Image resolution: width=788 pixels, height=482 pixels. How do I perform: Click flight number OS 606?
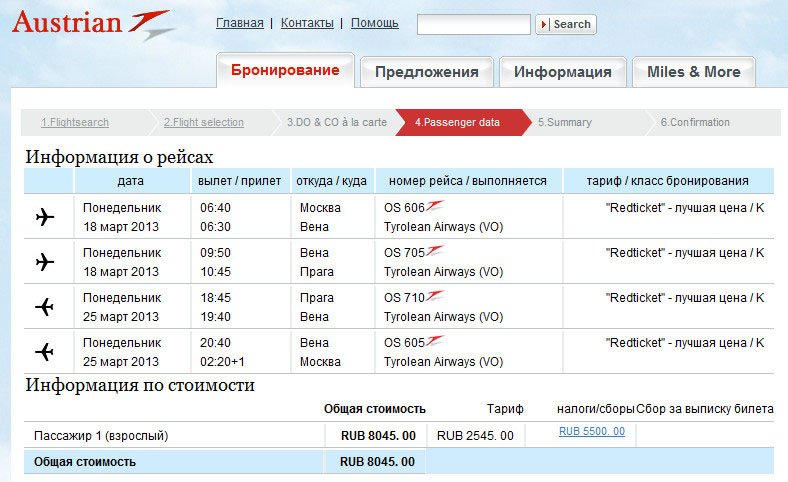[x=405, y=208]
